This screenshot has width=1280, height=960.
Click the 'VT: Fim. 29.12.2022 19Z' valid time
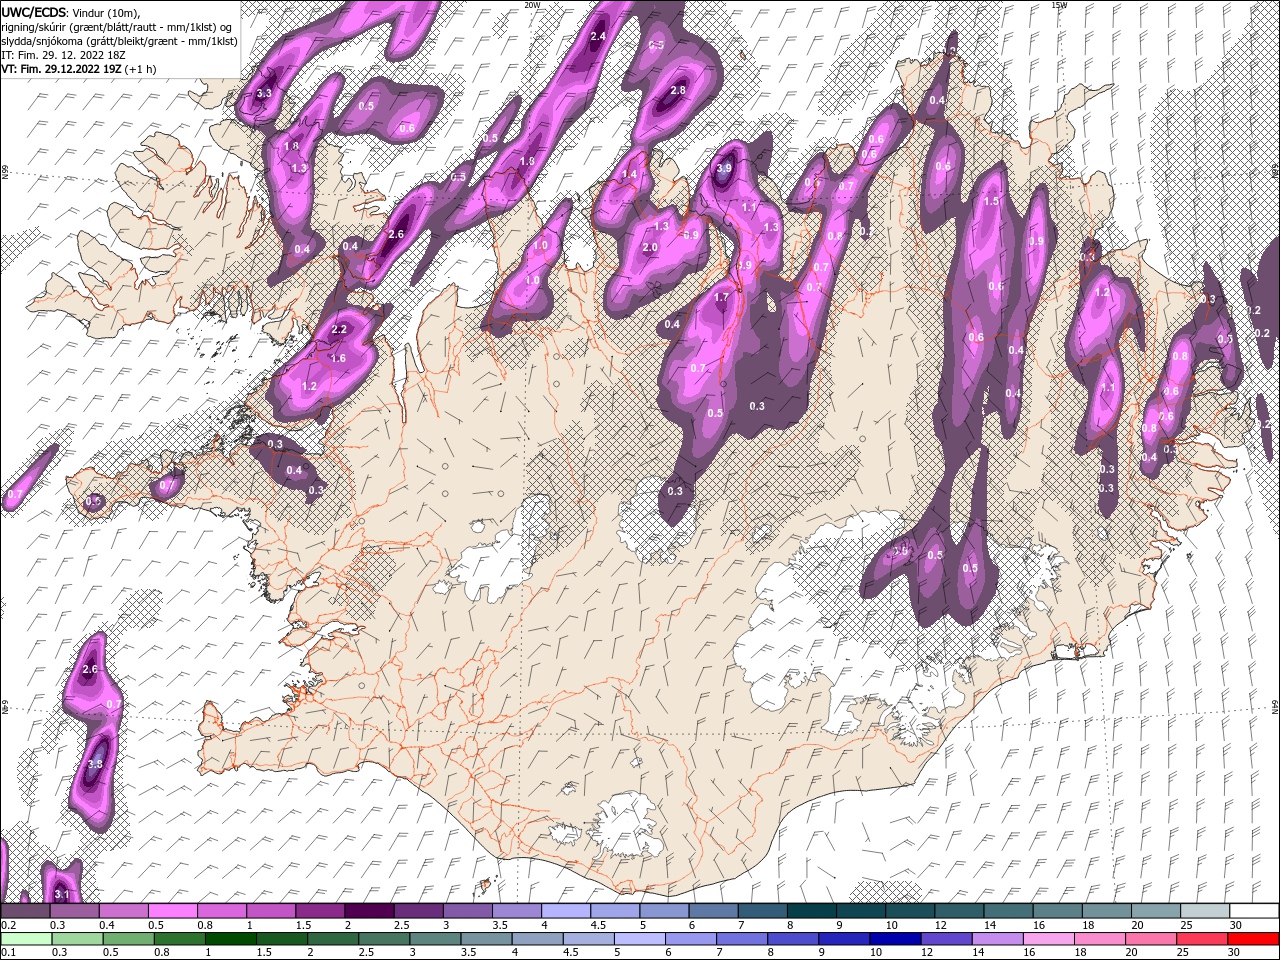pos(61,69)
